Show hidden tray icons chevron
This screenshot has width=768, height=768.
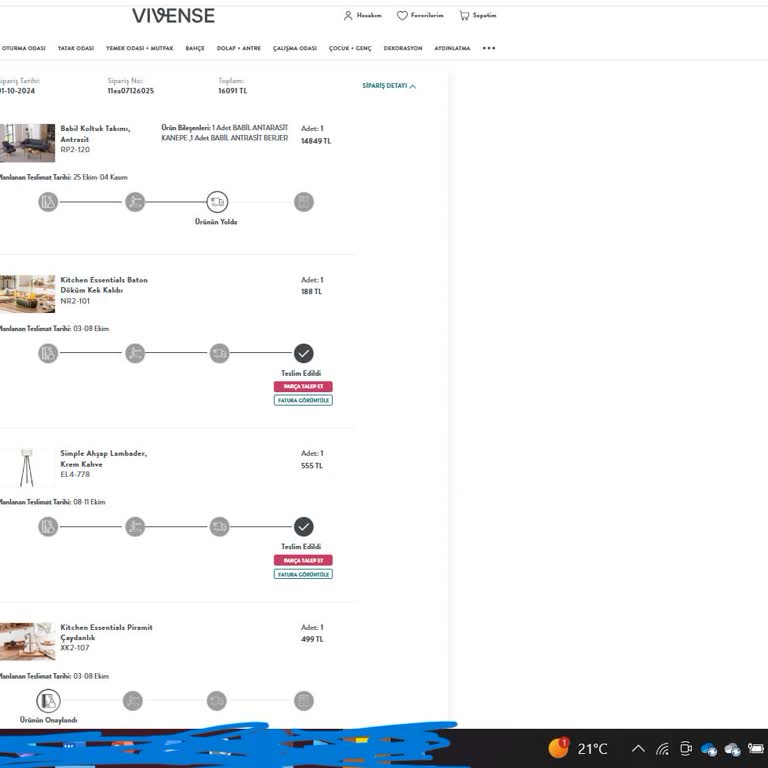[638, 748]
